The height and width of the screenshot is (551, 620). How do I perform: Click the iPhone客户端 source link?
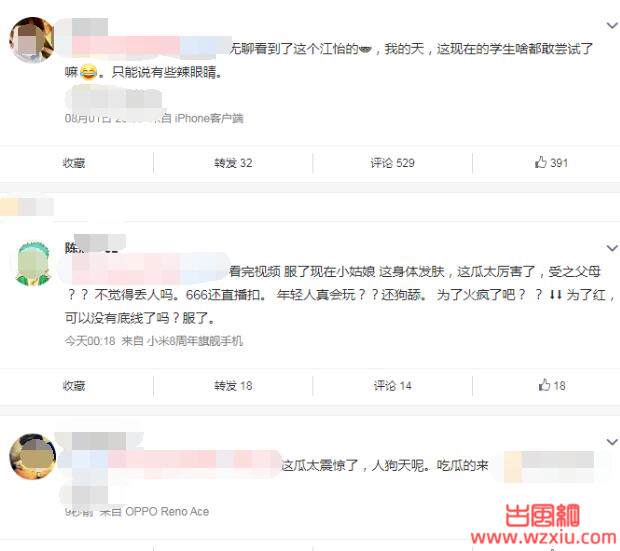pos(209,118)
